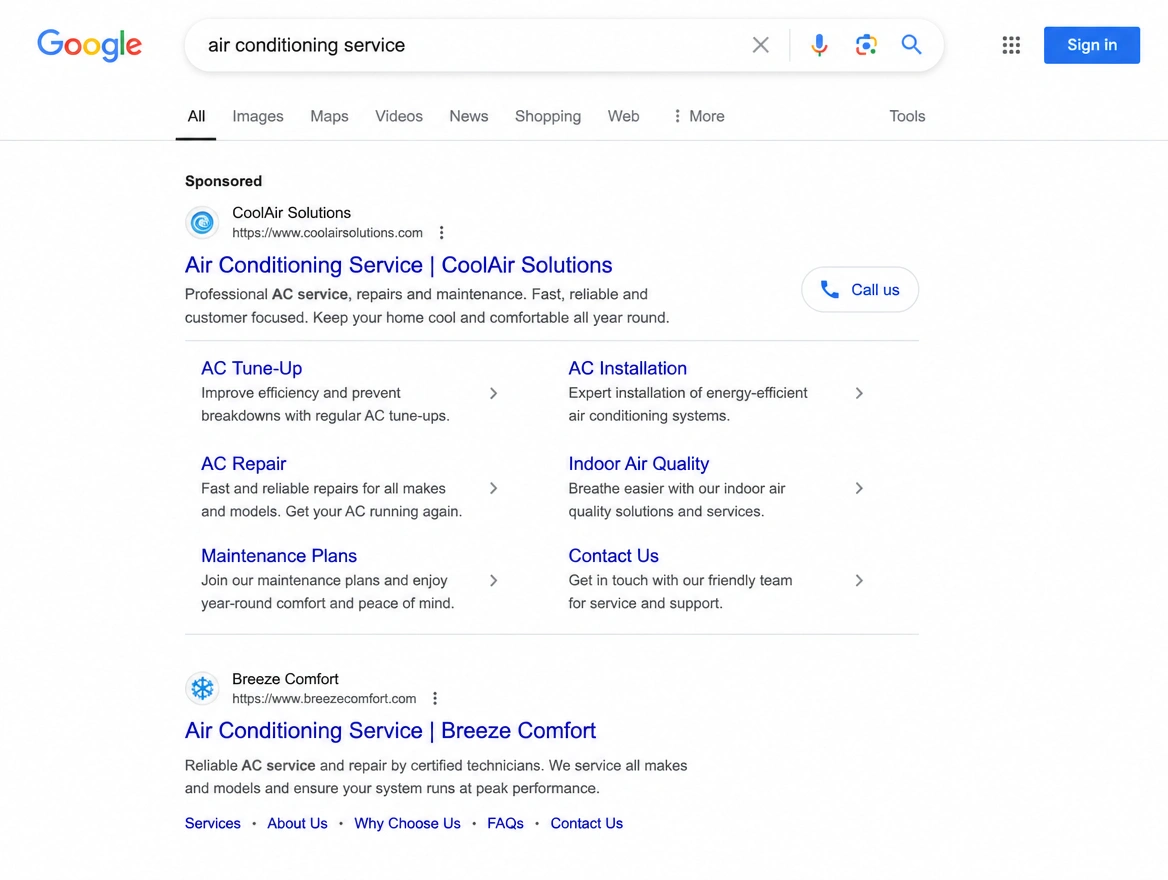Image resolution: width=1168 pixels, height=880 pixels.
Task: Click the CoolAir Solutions favicon
Action: click(x=202, y=222)
